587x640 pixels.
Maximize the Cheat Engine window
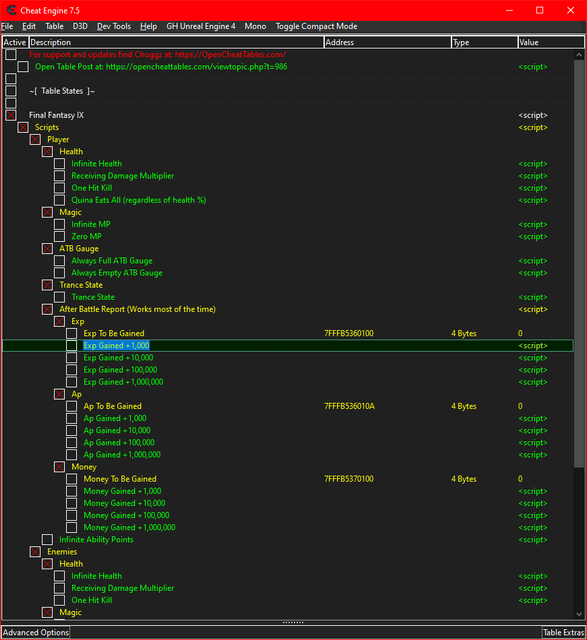click(x=540, y=10)
